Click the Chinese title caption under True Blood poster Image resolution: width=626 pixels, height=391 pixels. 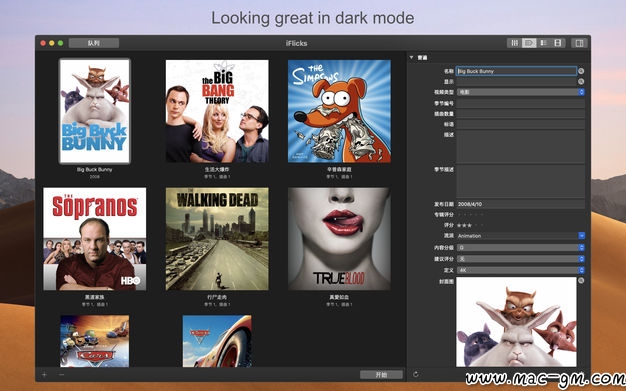[339, 297]
